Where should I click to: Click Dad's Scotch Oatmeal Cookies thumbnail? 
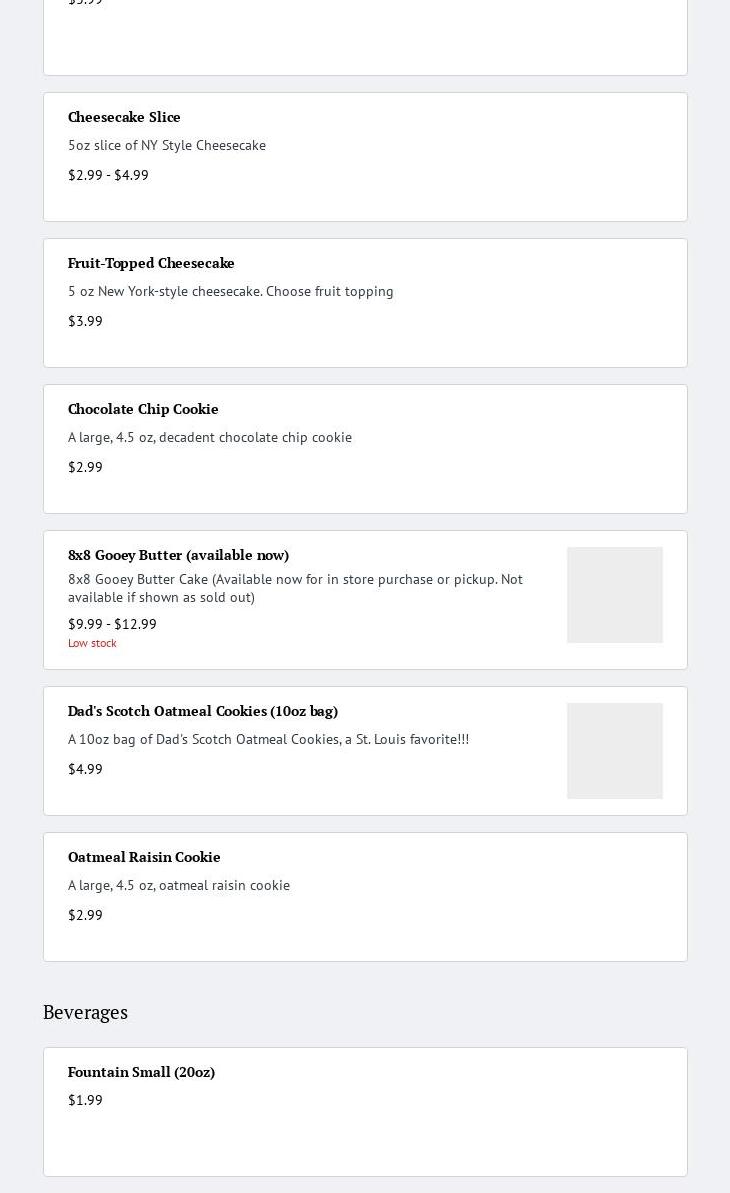coord(614,751)
